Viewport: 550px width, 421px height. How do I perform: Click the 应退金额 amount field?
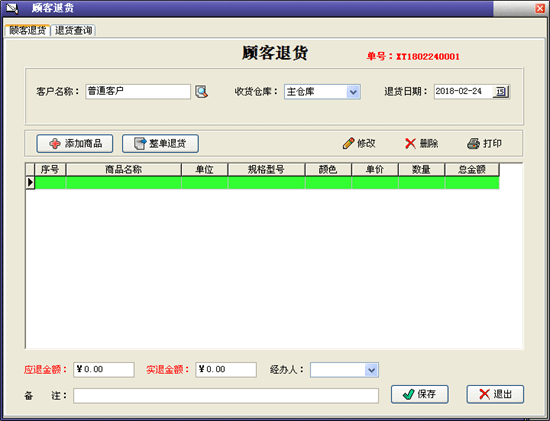104,370
